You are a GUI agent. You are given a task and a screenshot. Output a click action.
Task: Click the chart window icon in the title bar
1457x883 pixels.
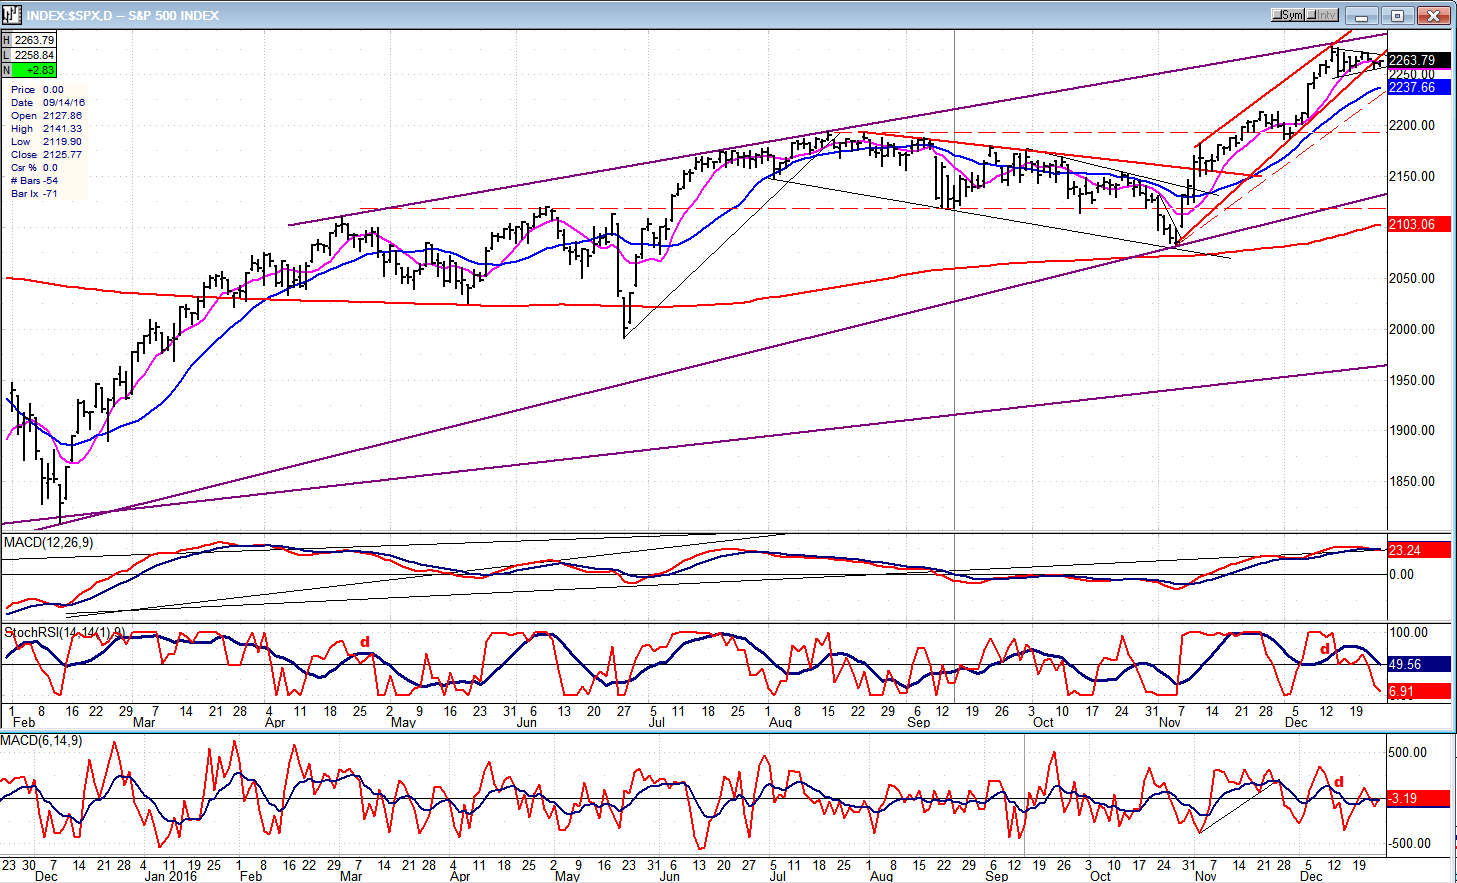(12, 14)
